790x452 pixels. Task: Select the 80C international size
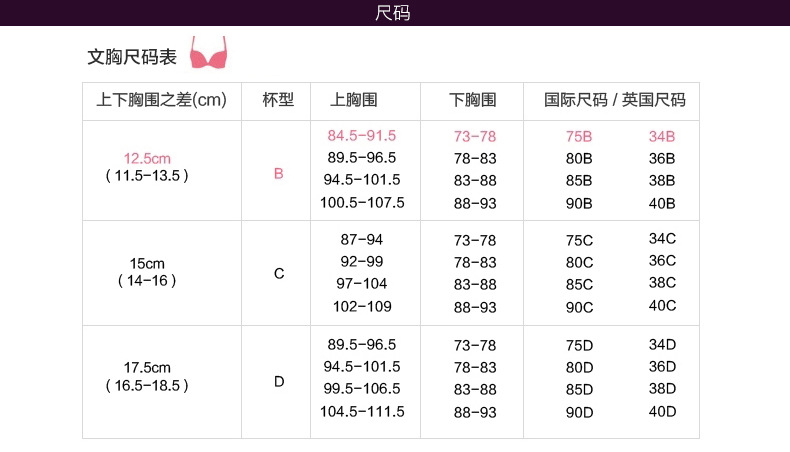tap(579, 263)
